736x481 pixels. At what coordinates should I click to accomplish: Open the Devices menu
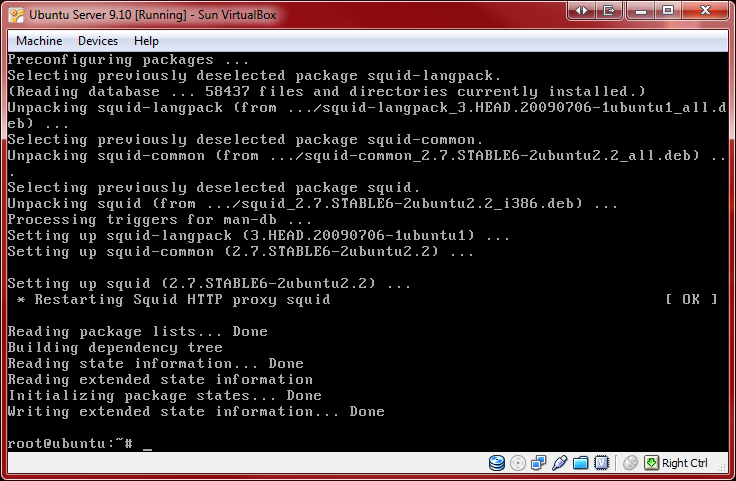(x=98, y=41)
